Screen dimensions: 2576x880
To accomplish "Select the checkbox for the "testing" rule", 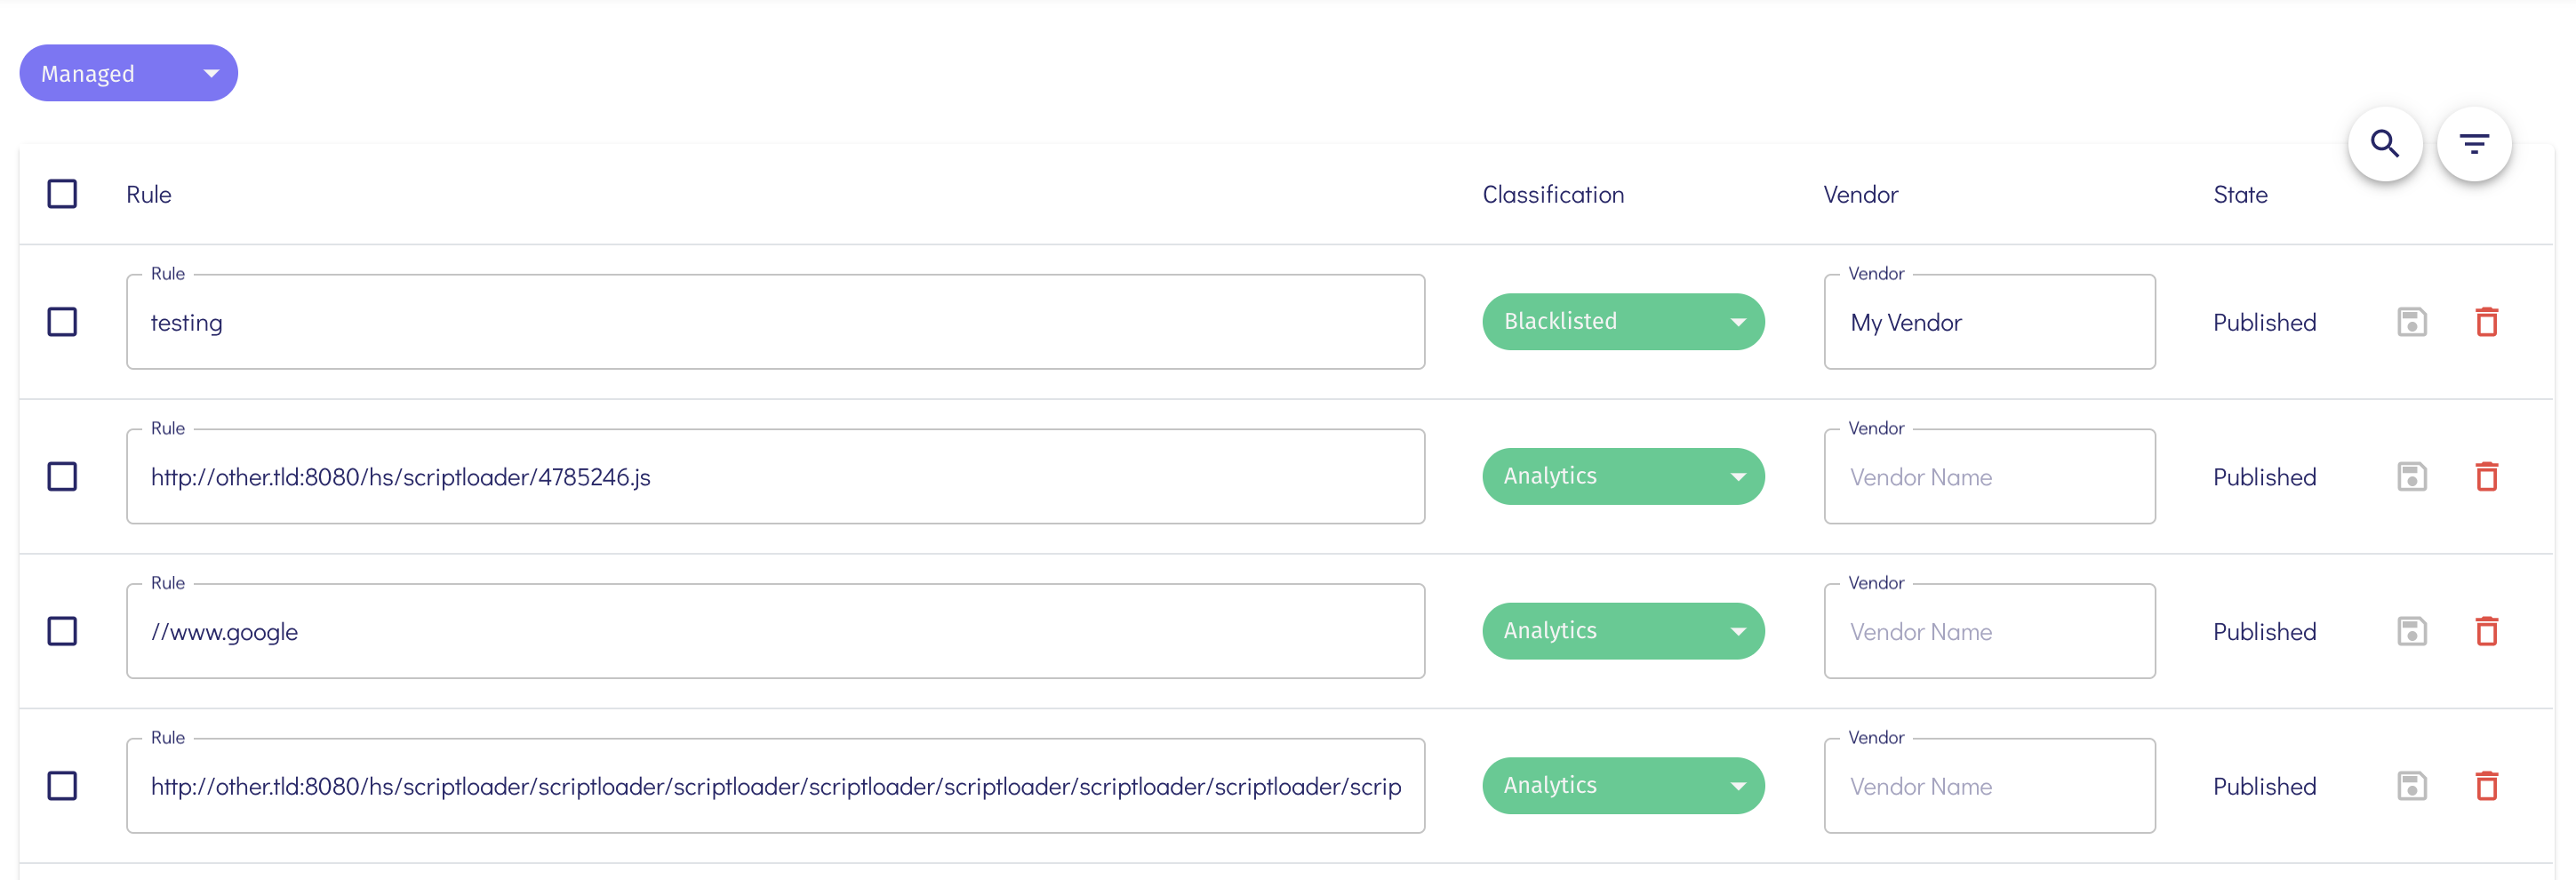I will (x=62, y=321).
